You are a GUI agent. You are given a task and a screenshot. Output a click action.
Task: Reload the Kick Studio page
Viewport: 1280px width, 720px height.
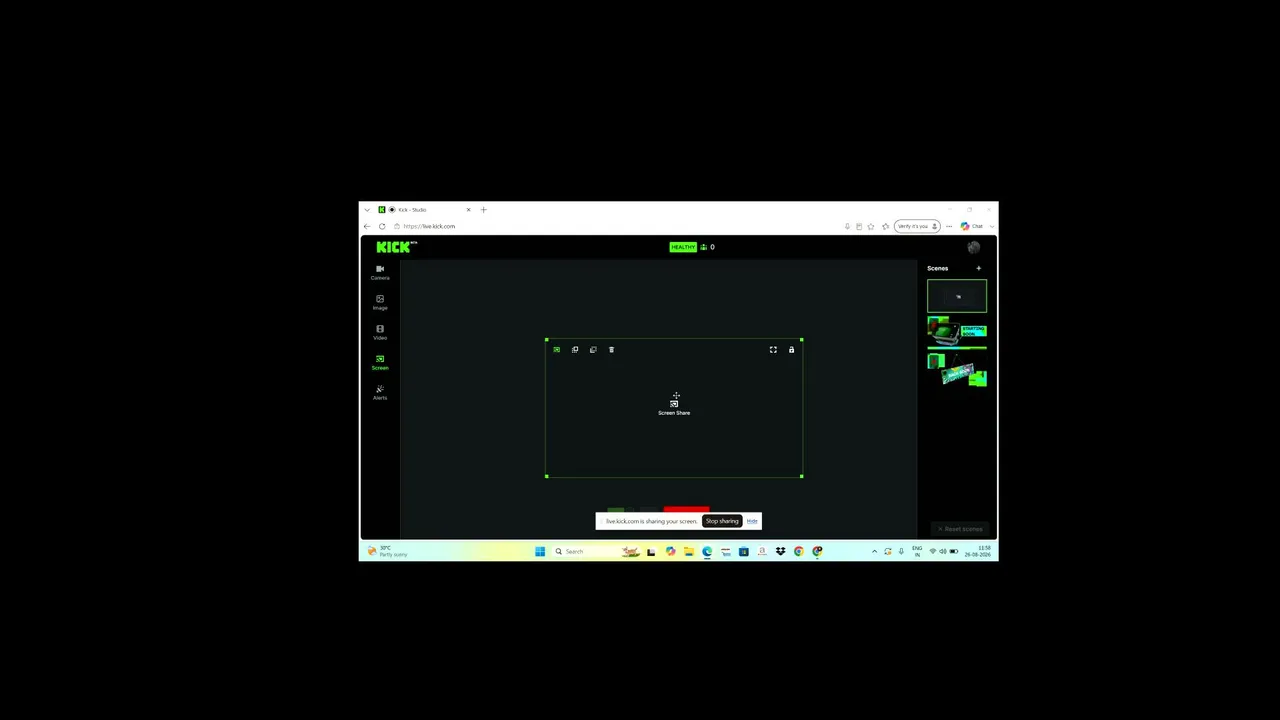382,226
